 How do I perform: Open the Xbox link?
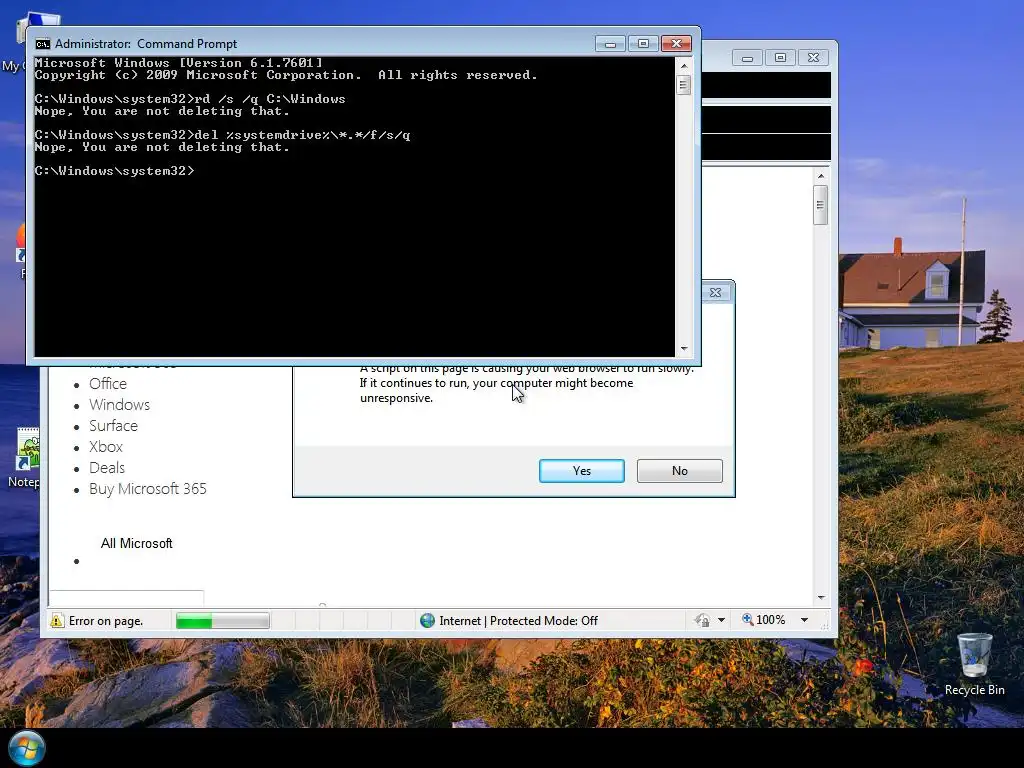coord(106,447)
